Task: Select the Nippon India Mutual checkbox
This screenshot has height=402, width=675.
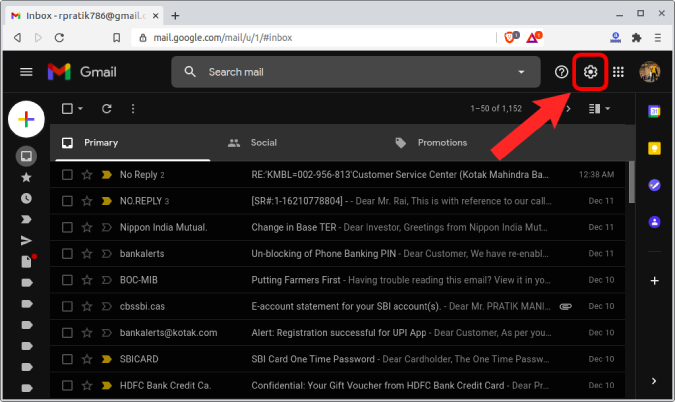Action: tap(67, 227)
